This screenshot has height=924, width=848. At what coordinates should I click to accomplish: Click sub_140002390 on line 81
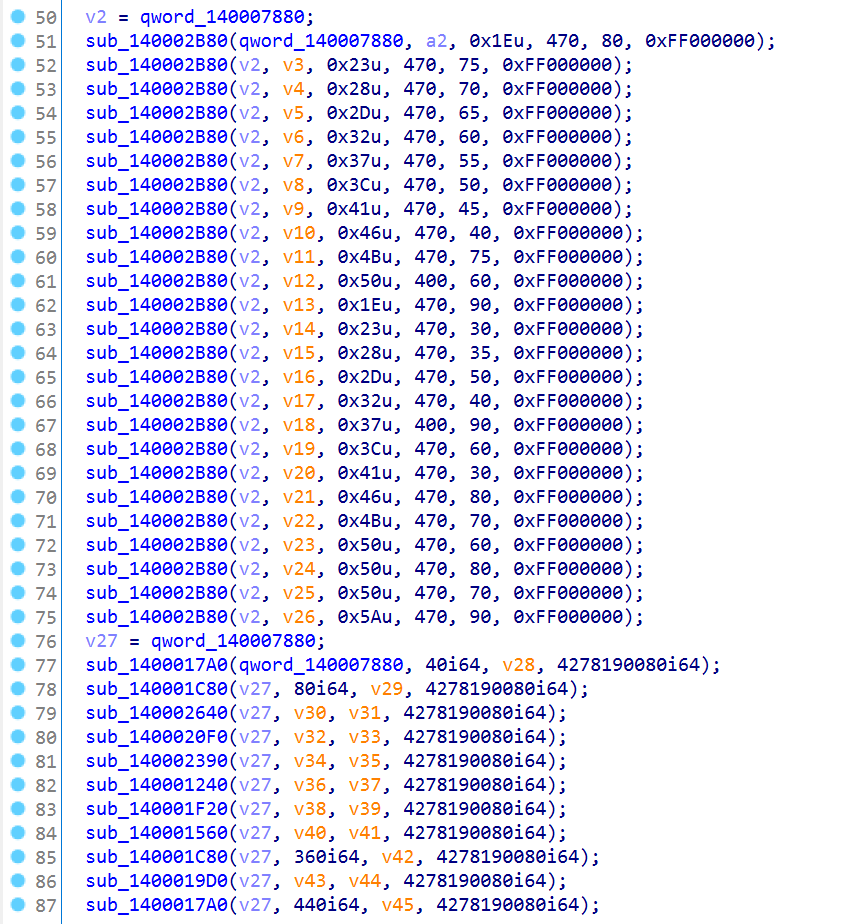[157, 761]
